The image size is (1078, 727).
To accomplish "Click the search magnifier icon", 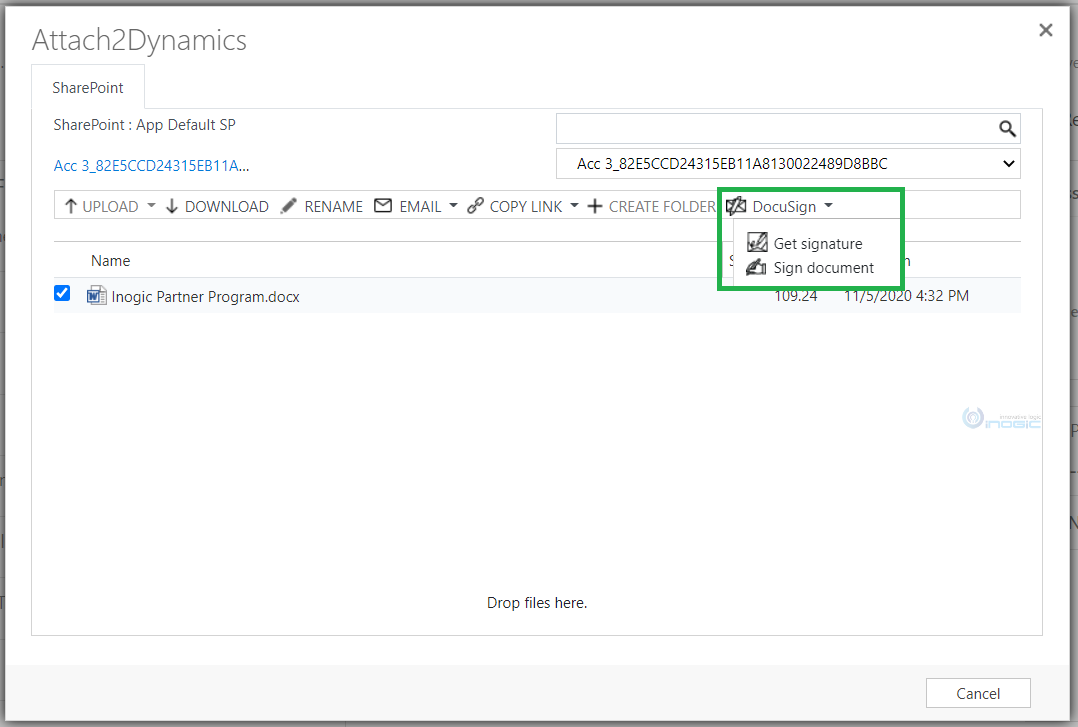I will point(1007,129).
